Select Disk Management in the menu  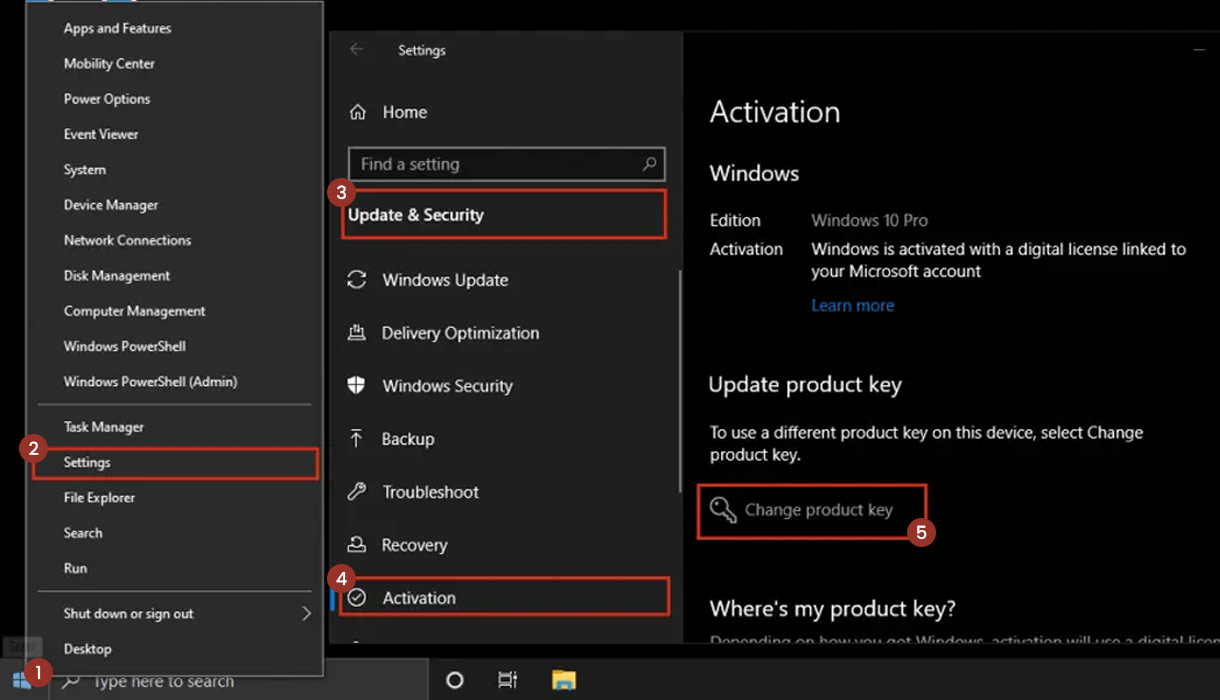(117, 276)
